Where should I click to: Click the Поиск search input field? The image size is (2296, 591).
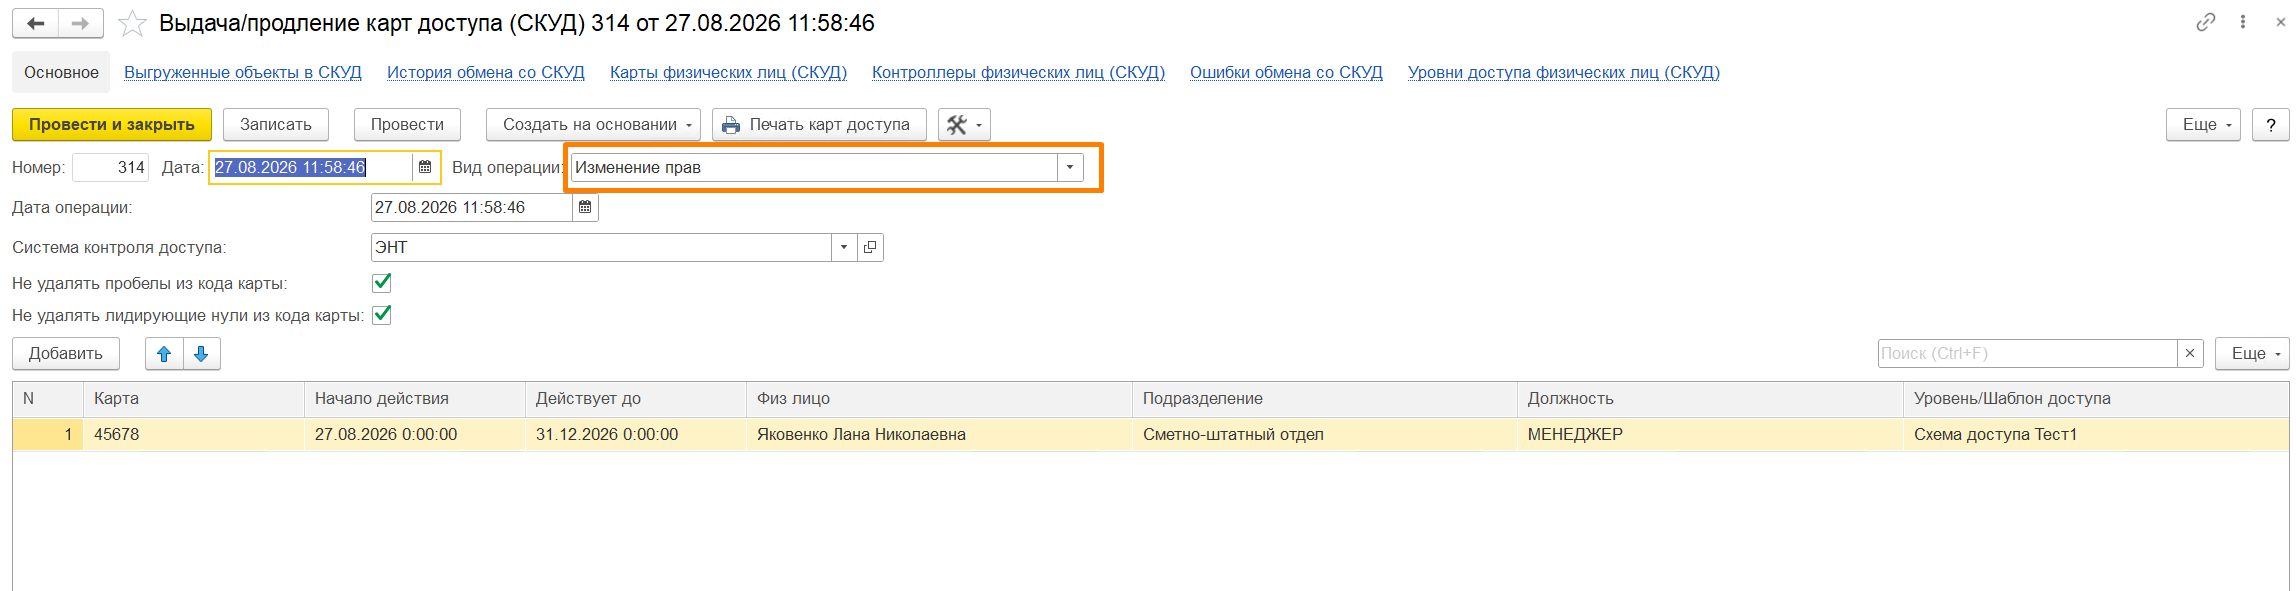pos(2027,354)
